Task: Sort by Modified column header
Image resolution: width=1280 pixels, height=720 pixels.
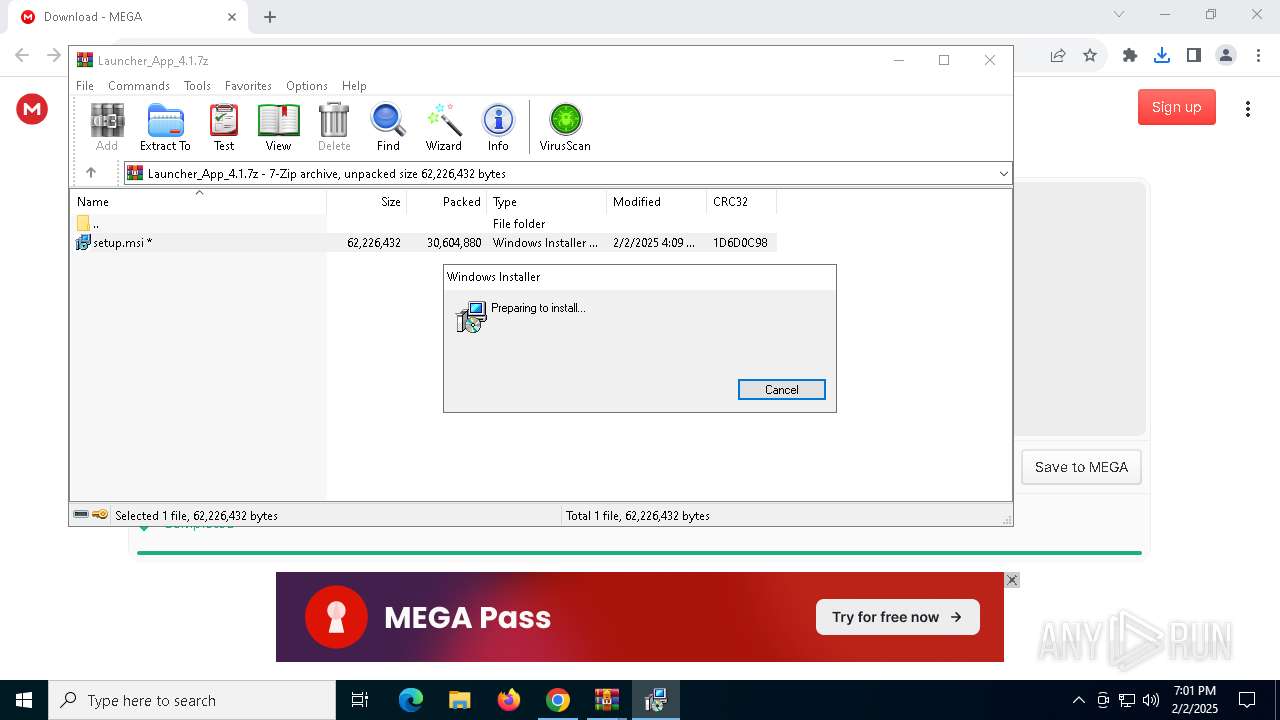Action: click(657, 202)
